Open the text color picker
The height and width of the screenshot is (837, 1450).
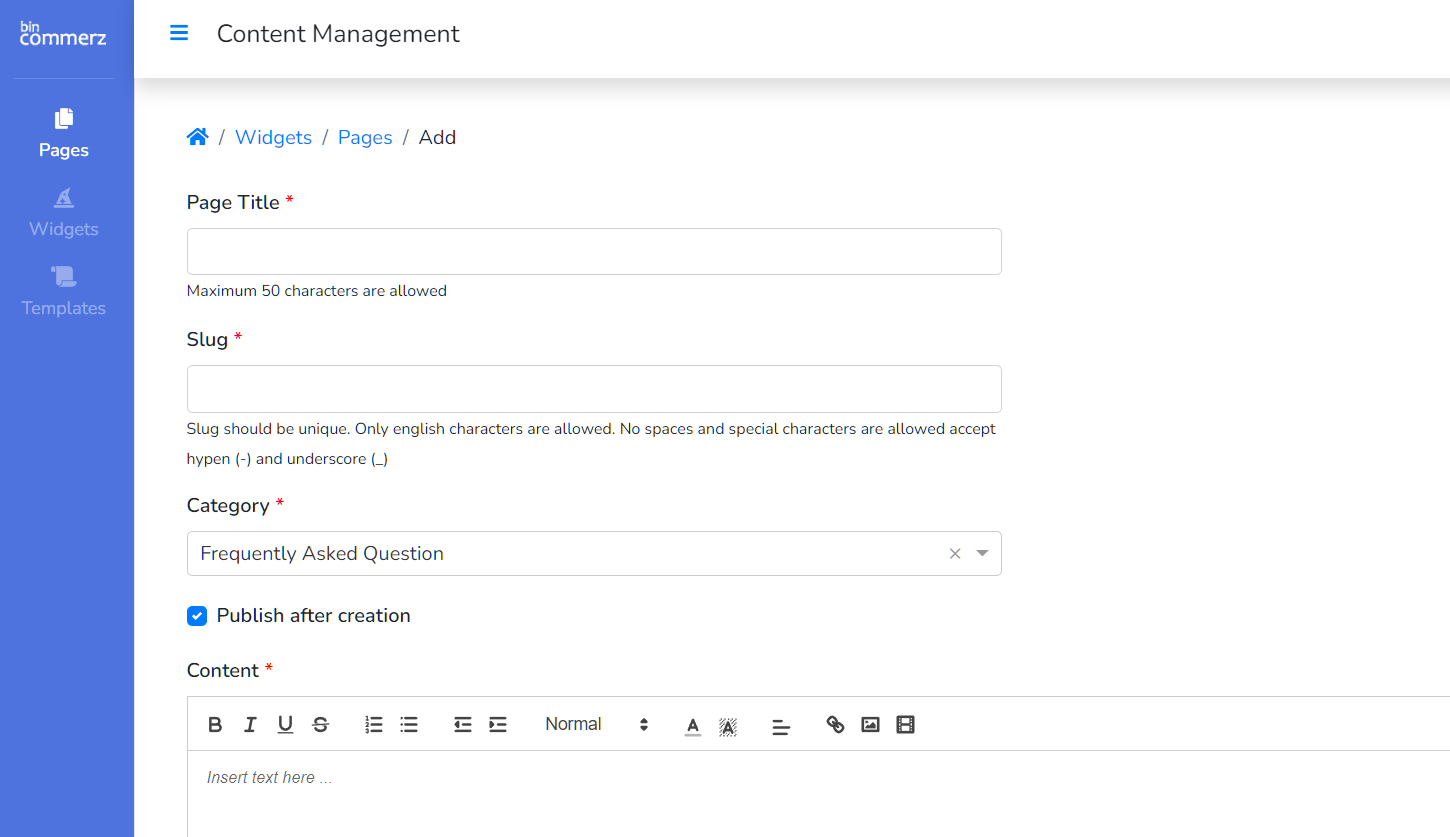(x=693, y=726)
